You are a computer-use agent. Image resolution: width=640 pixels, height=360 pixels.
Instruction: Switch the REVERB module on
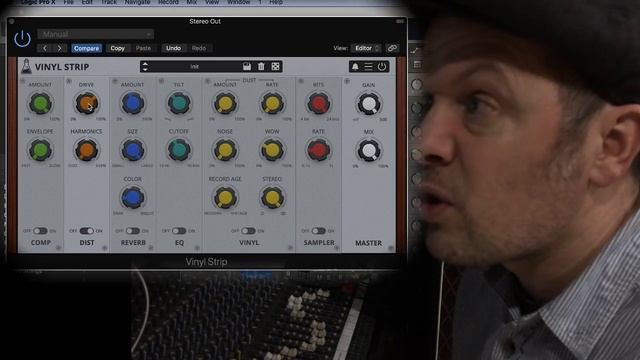tap(133, 231)
